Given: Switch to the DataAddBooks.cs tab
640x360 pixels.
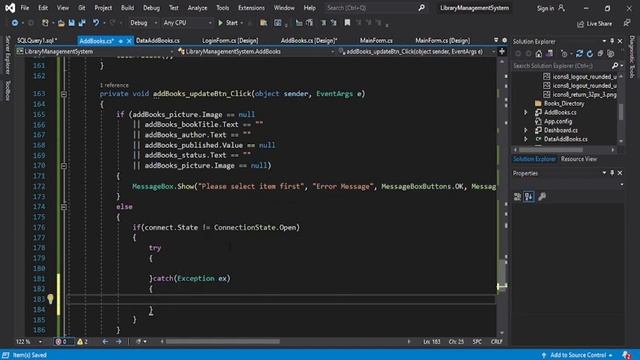Looking at the screenshot, I should [x=158, y=40].
